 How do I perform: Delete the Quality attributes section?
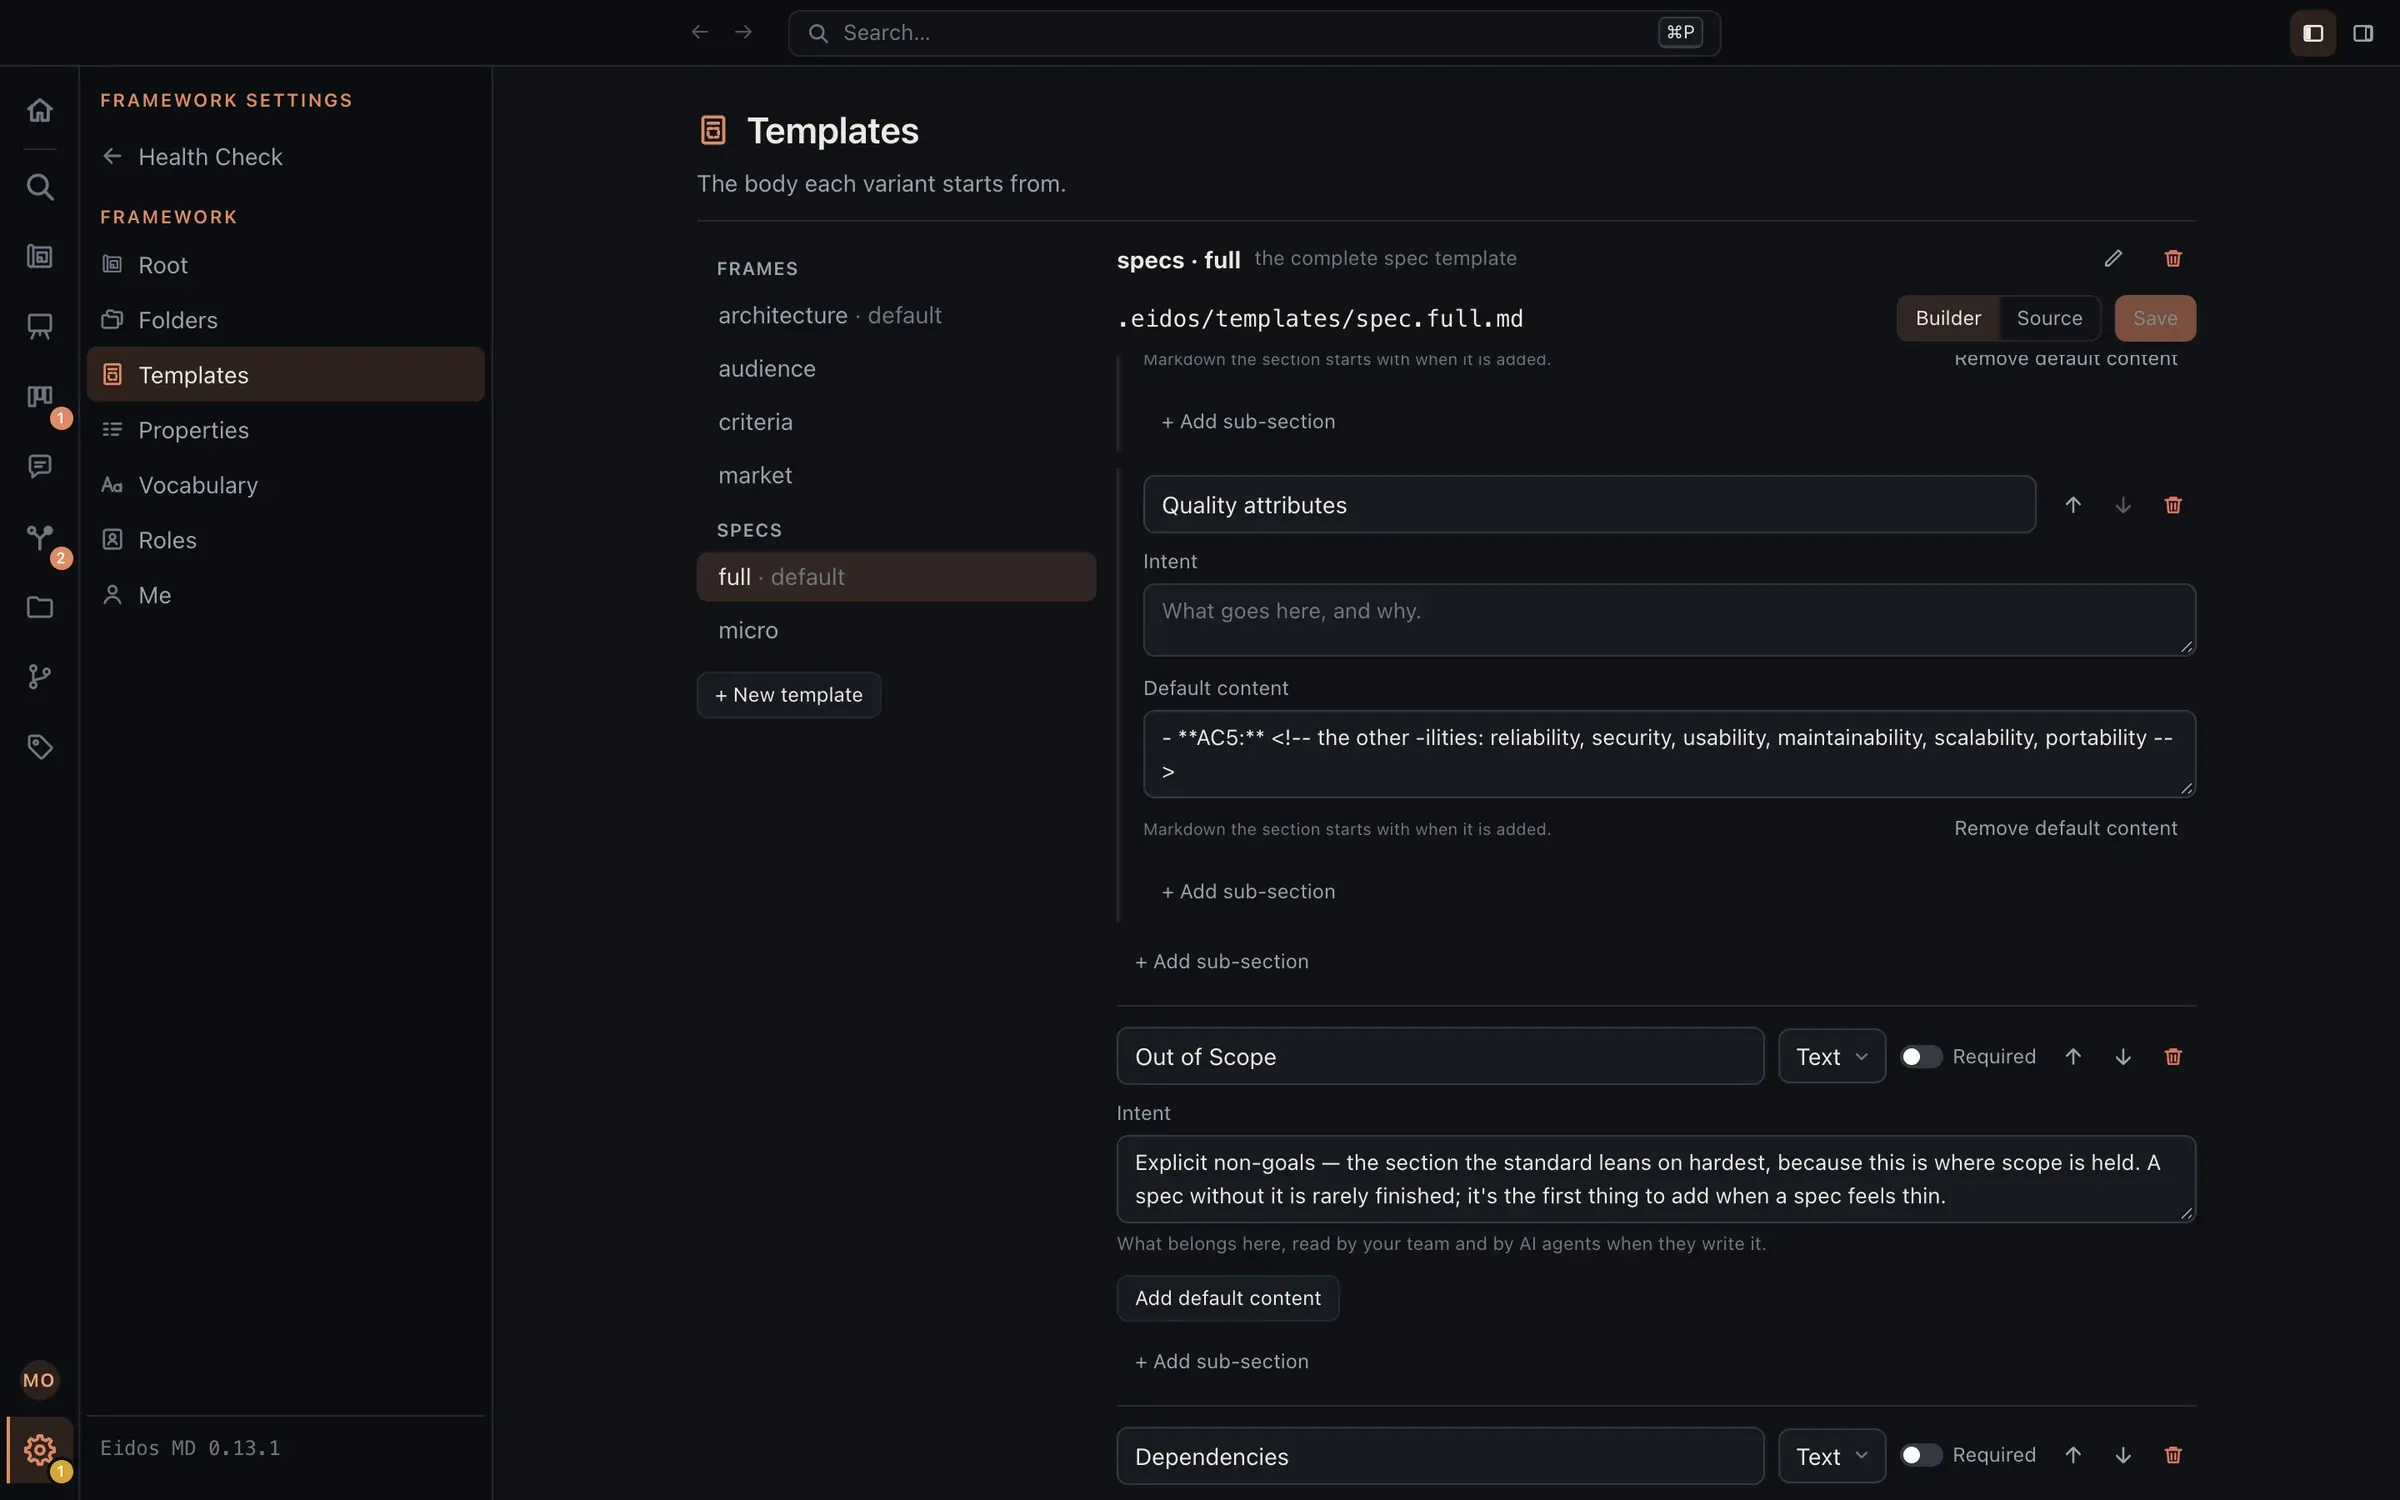2173,505
